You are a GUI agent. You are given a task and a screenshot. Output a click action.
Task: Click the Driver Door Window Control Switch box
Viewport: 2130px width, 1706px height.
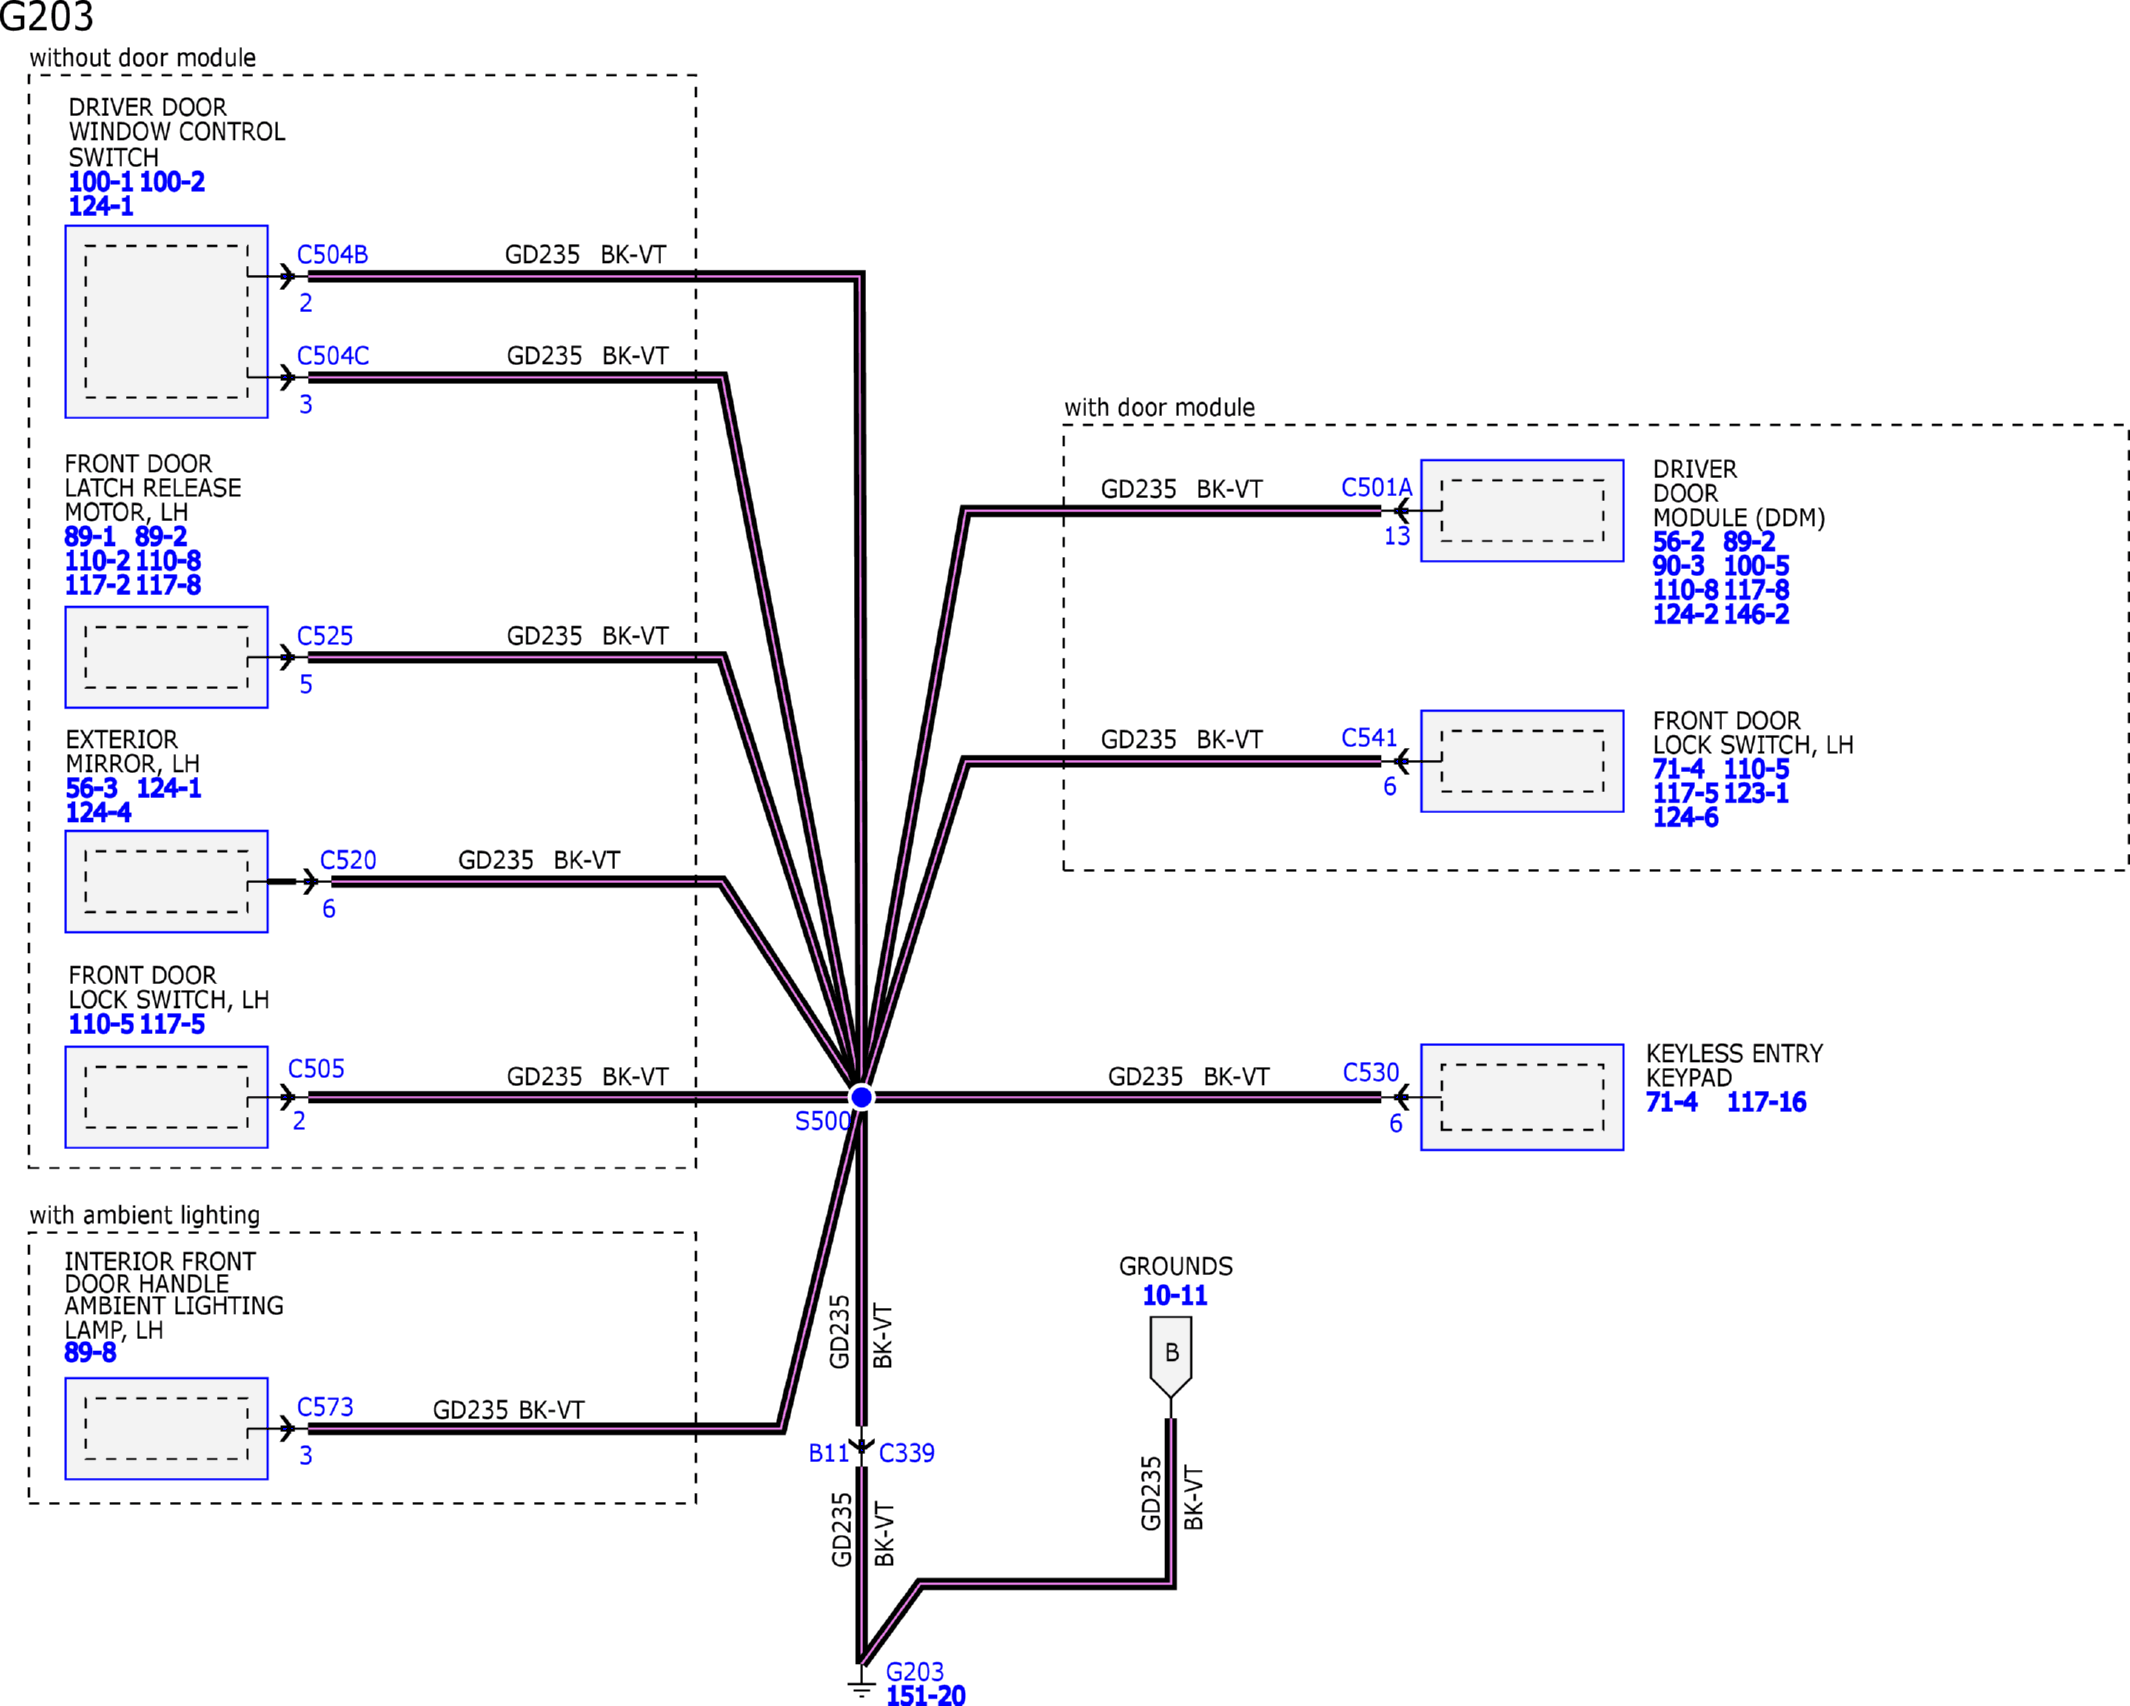(166, 321)
